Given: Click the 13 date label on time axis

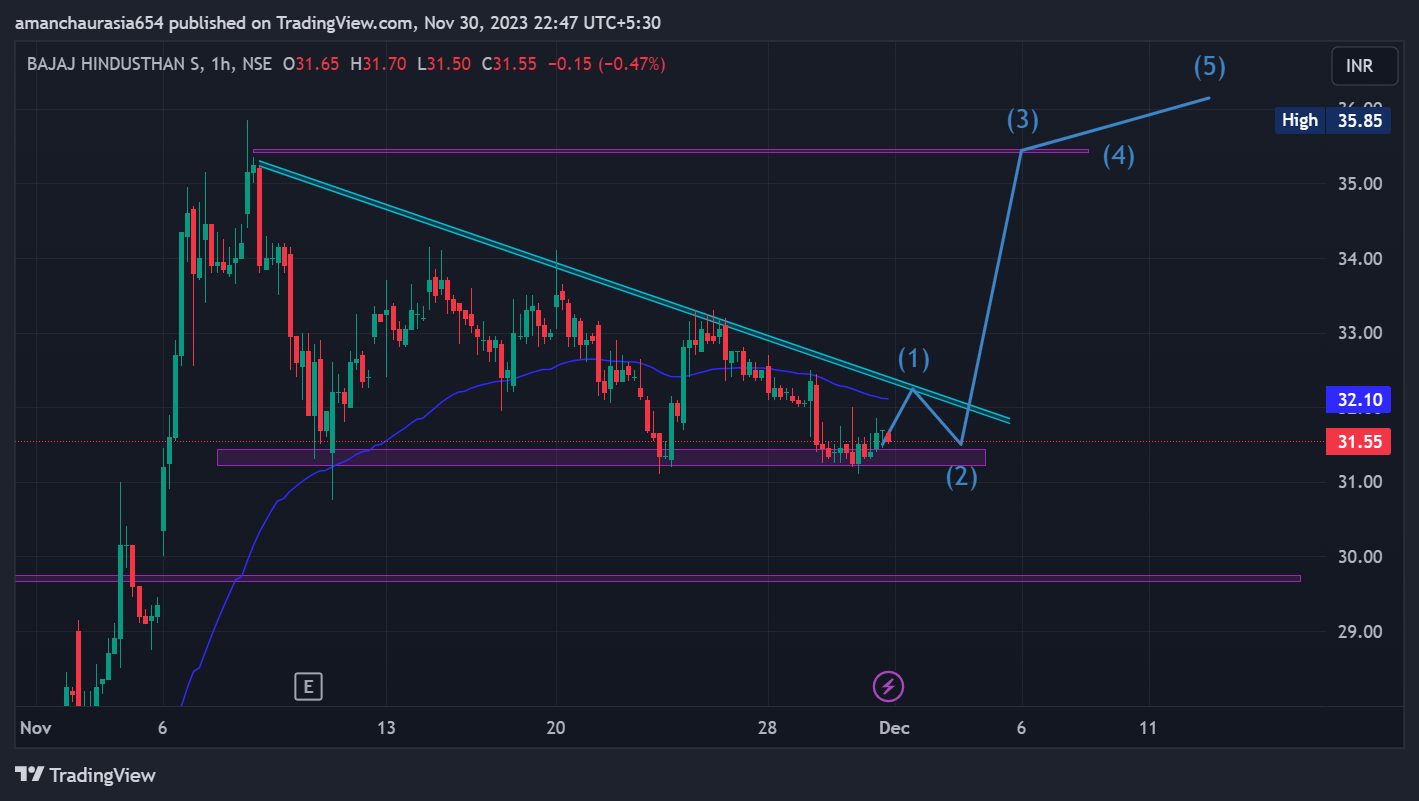Looking at the screenshot, I should (x=386, y=728).
